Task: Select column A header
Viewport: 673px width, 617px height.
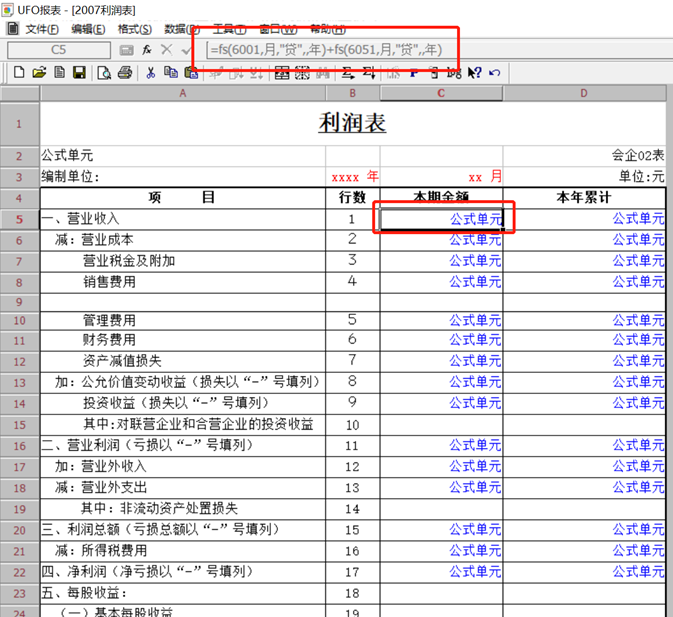Action: coord(183,93)
